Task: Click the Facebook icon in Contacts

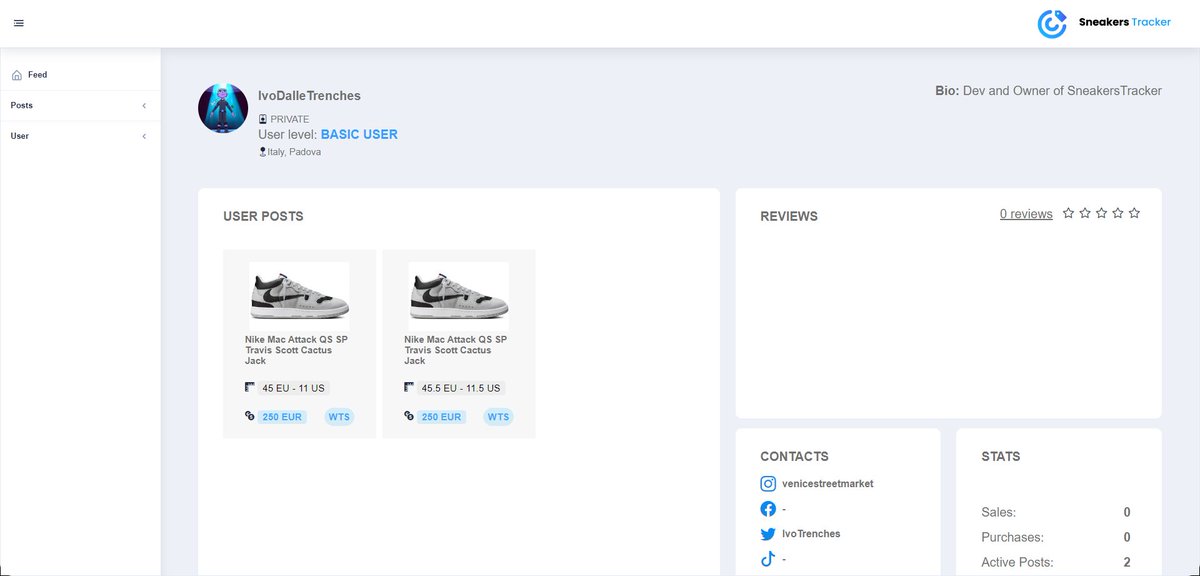Action: click(x=768, y=509)
